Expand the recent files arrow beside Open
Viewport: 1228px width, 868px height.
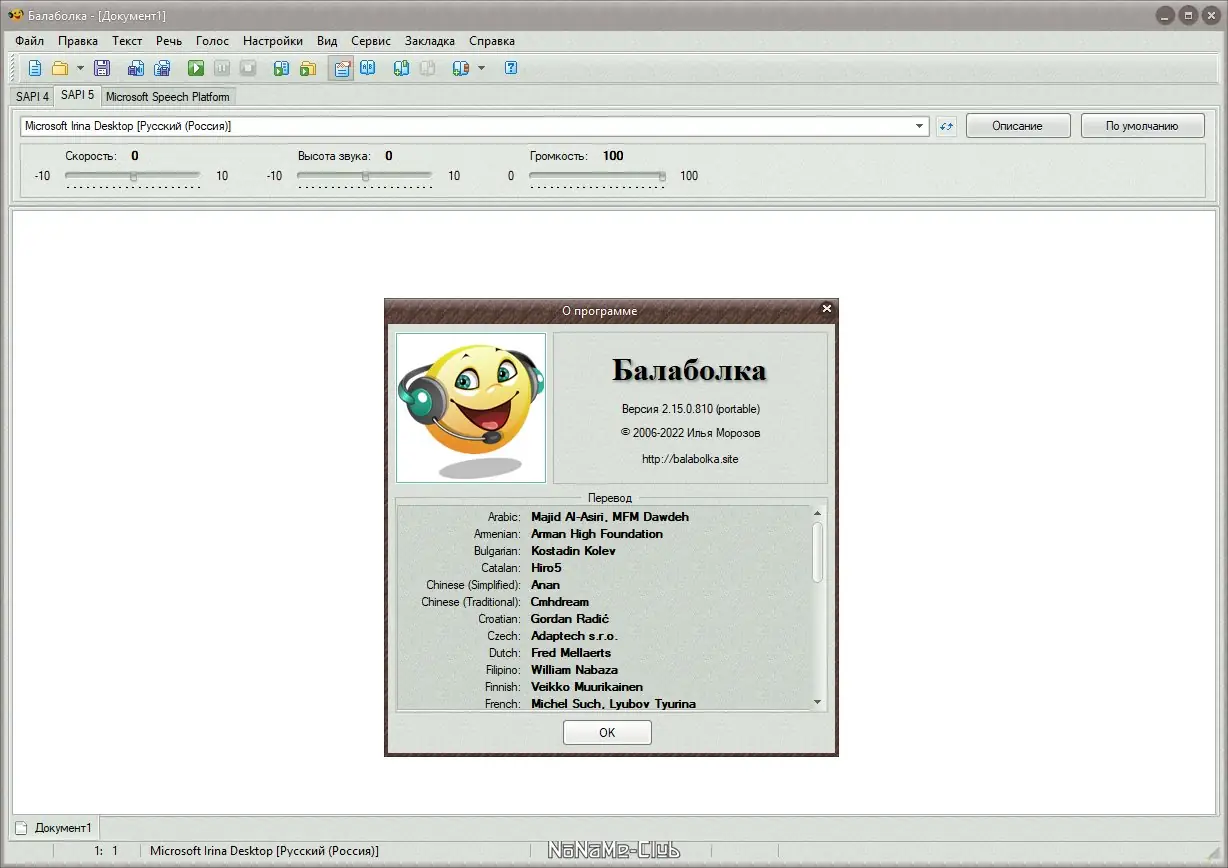point(80,68)
